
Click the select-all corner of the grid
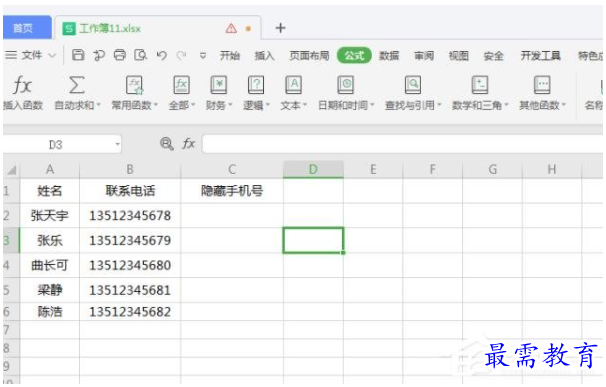12,170
